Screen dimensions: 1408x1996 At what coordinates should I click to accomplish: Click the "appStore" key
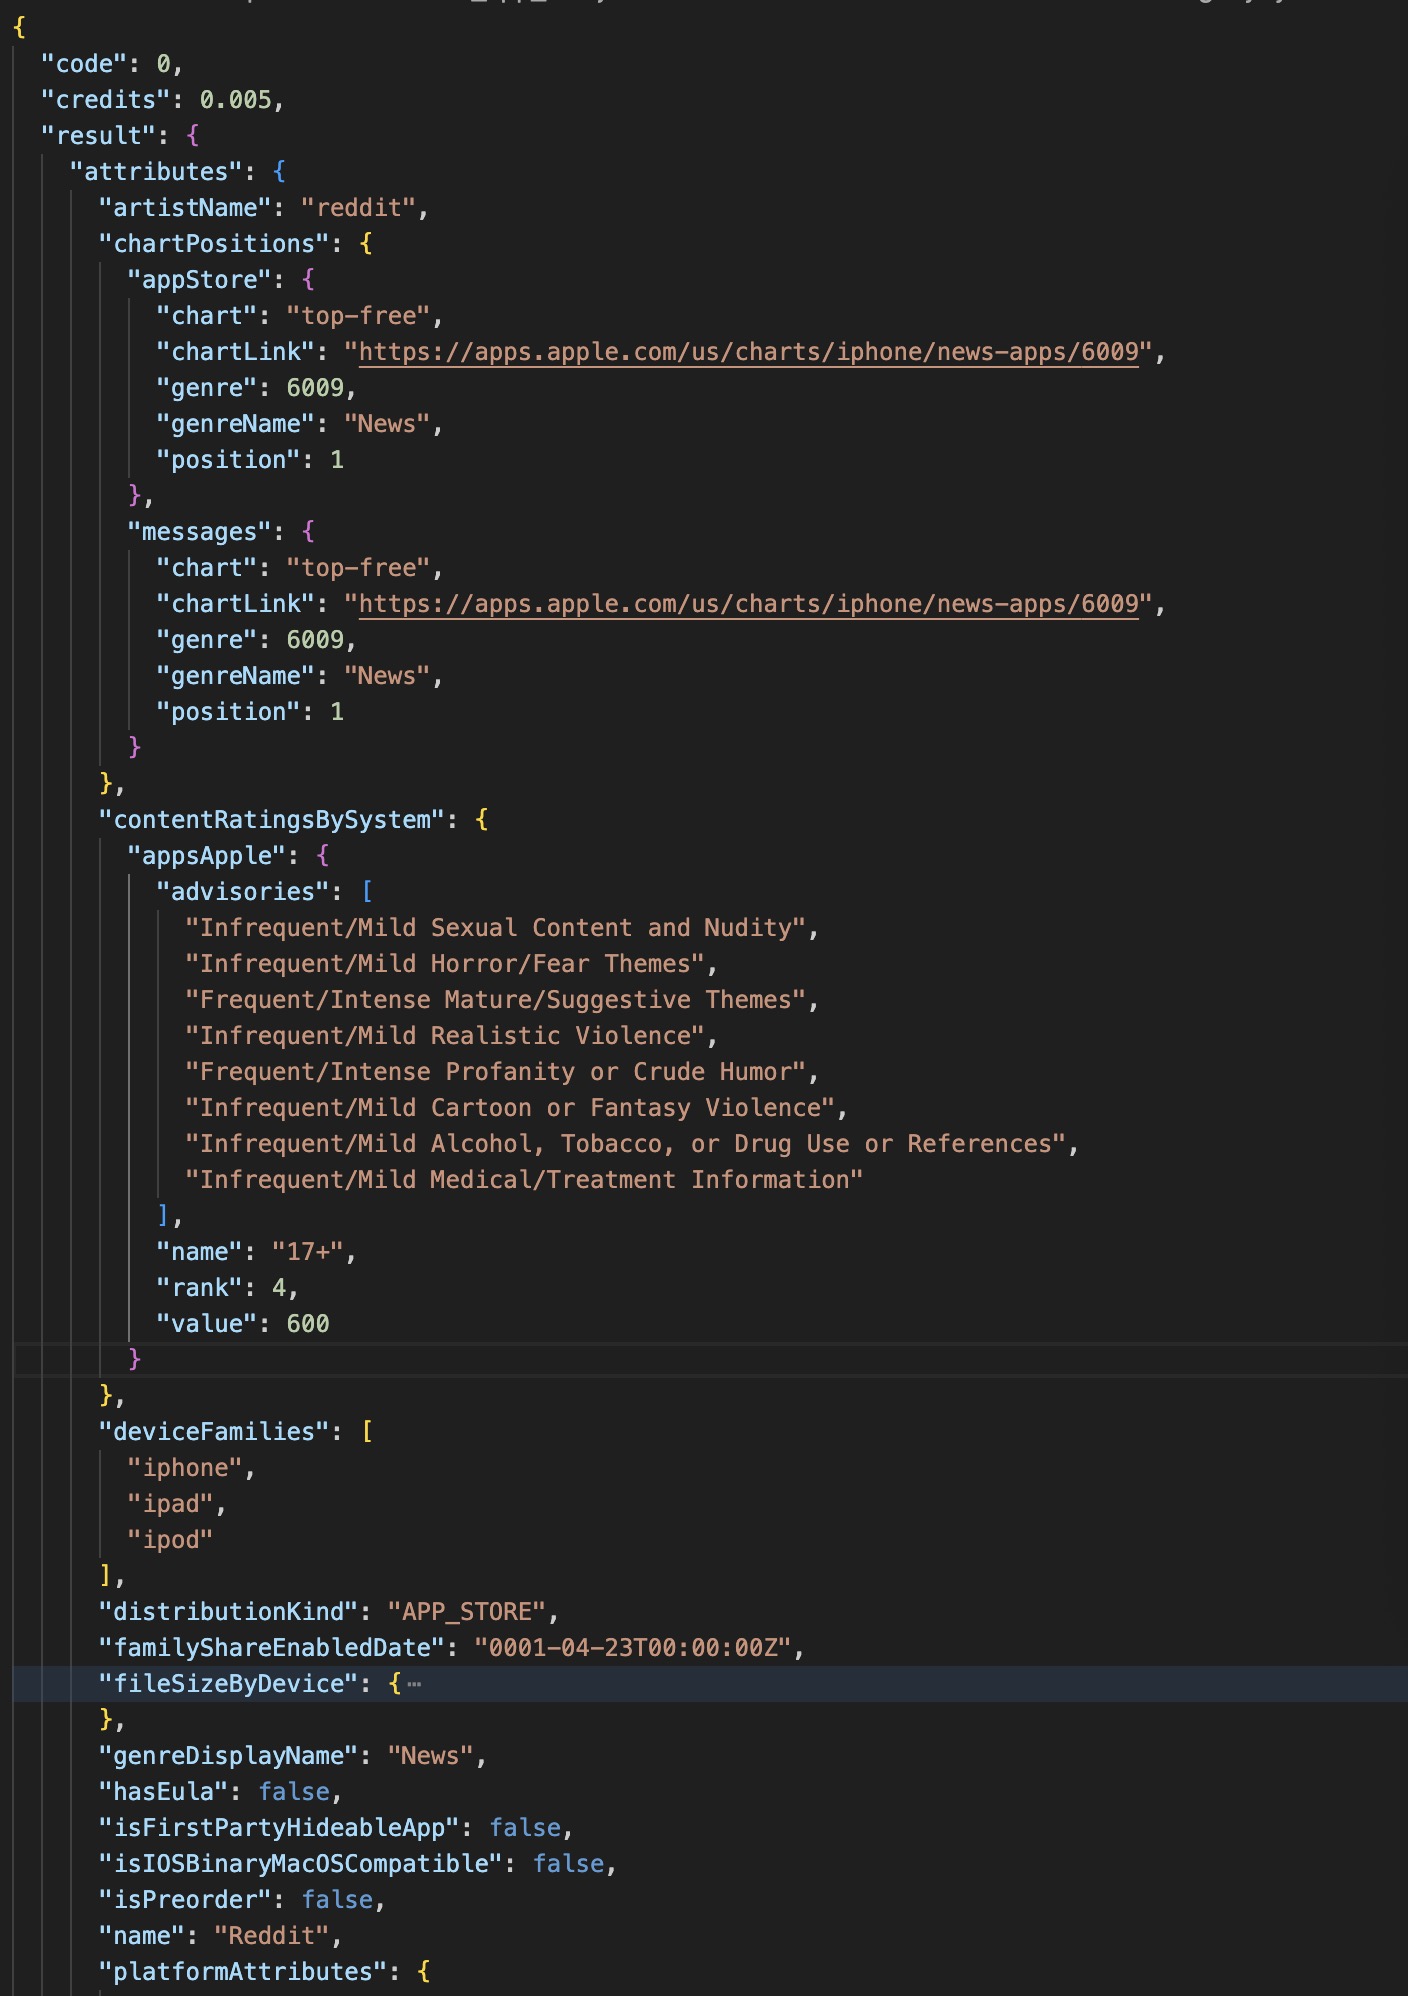coord(207,280)
